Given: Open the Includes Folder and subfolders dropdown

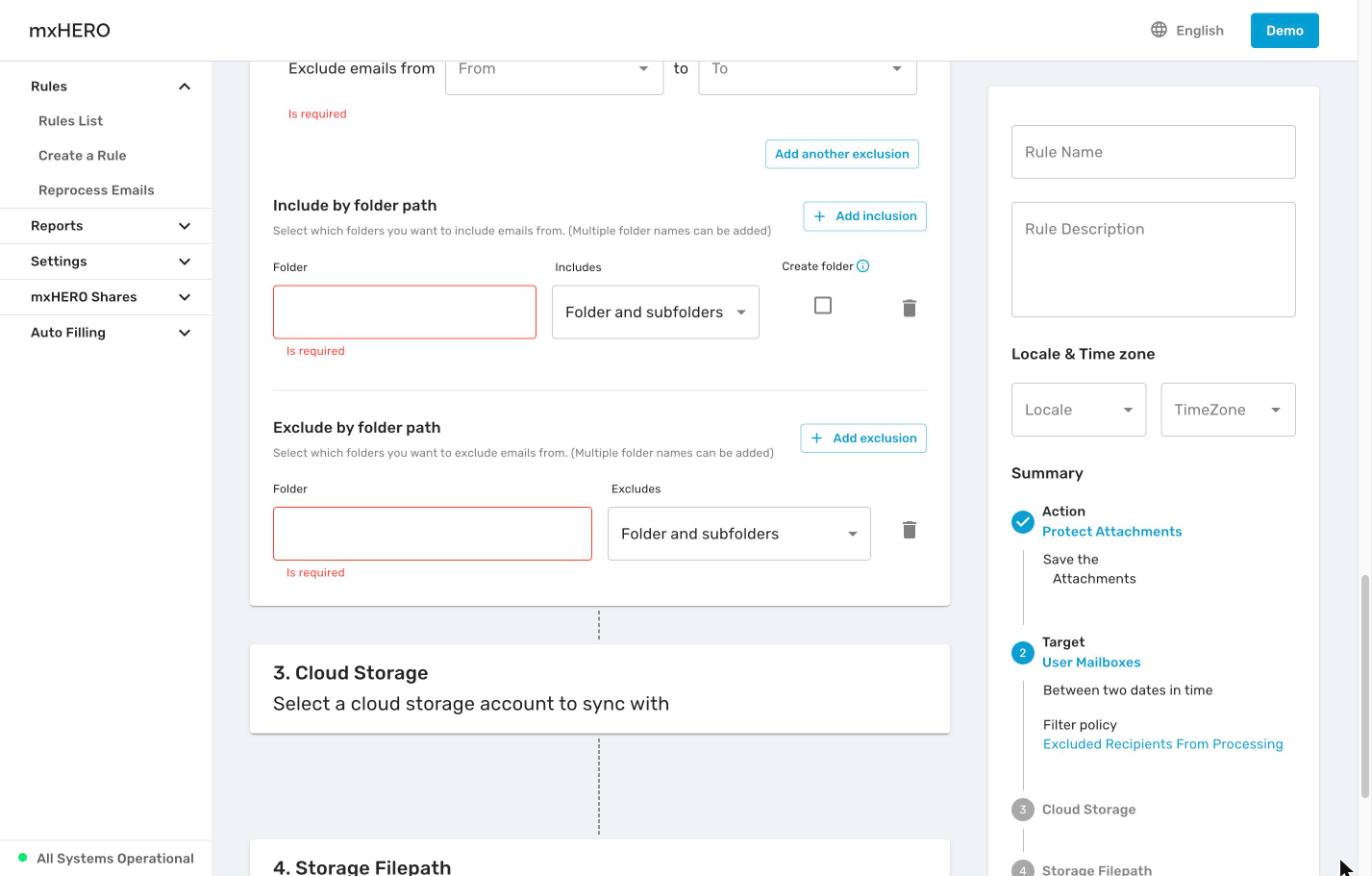Looking at the screenshot, I should coord(655,312).
